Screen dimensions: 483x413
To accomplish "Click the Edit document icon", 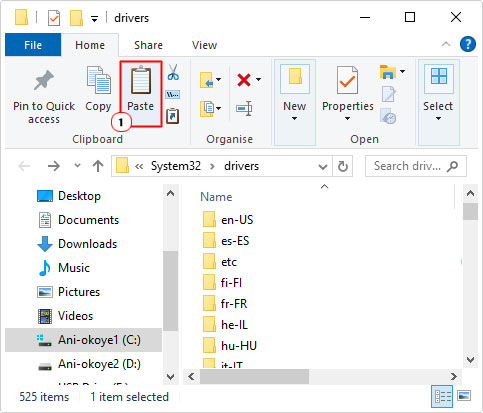I will click(x=388, y=94).
